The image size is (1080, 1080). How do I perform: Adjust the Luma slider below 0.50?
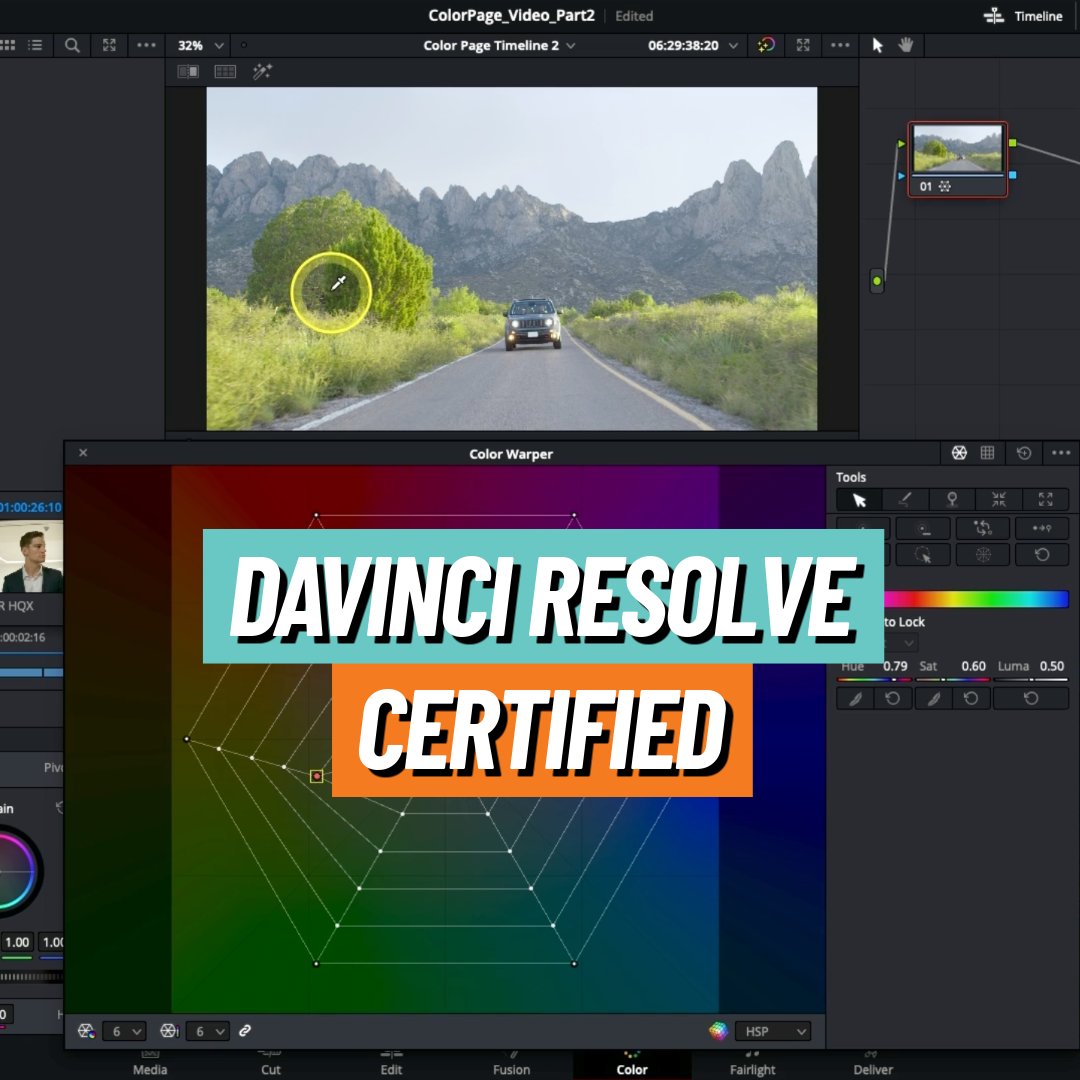(x=1031, y=680)
